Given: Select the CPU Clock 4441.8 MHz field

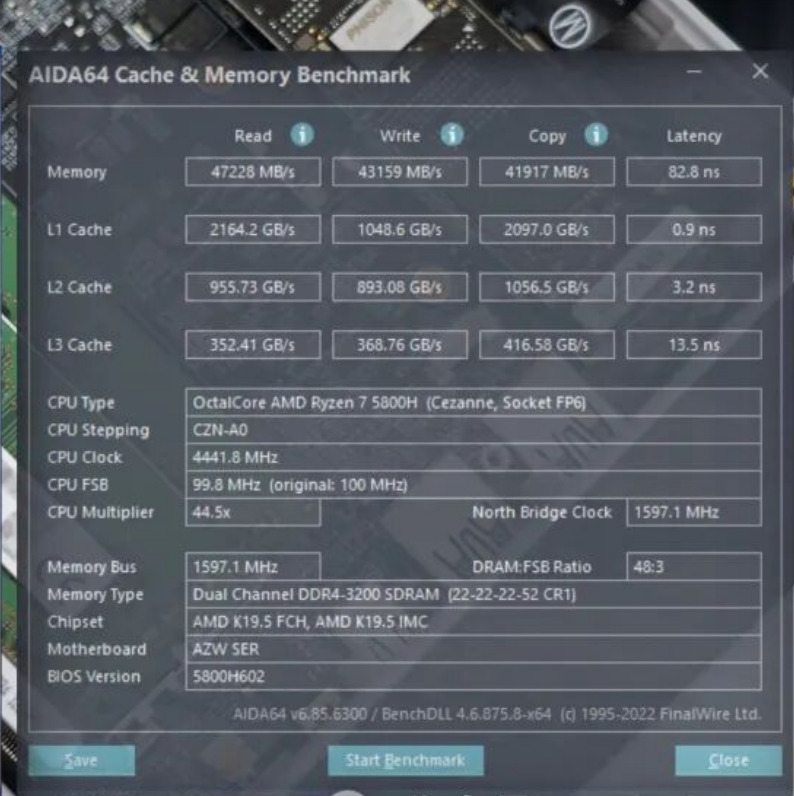Looking at the screenshot, I should click(473, 458).
